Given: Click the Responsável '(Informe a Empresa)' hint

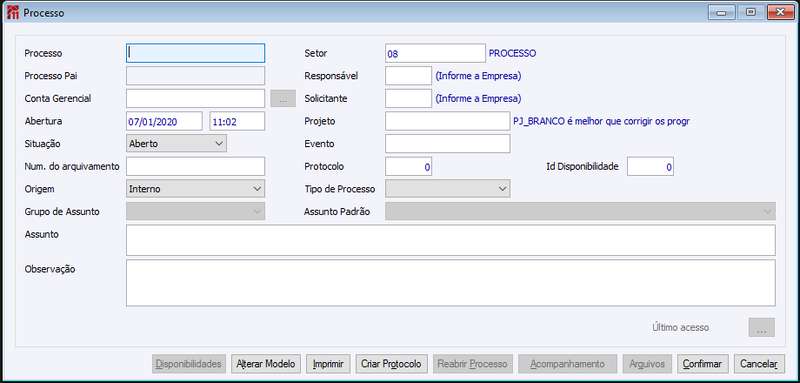Looking at the screenshot, I should (x=478, y=76).
